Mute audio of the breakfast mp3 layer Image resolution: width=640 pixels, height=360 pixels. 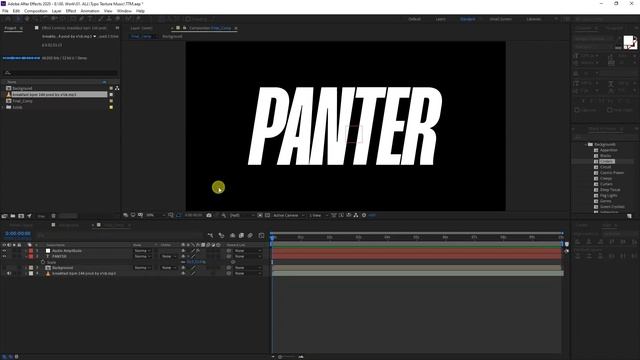point(9,273)
